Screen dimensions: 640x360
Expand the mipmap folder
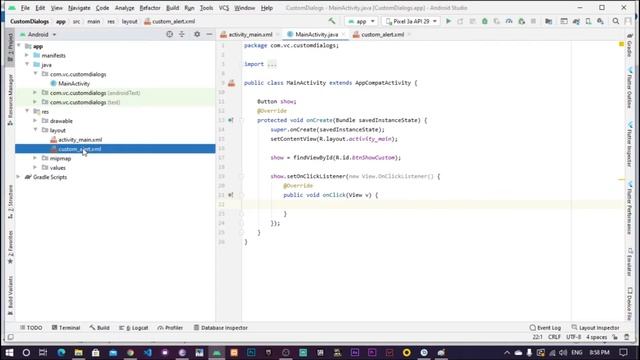click(x=35, y=158)
